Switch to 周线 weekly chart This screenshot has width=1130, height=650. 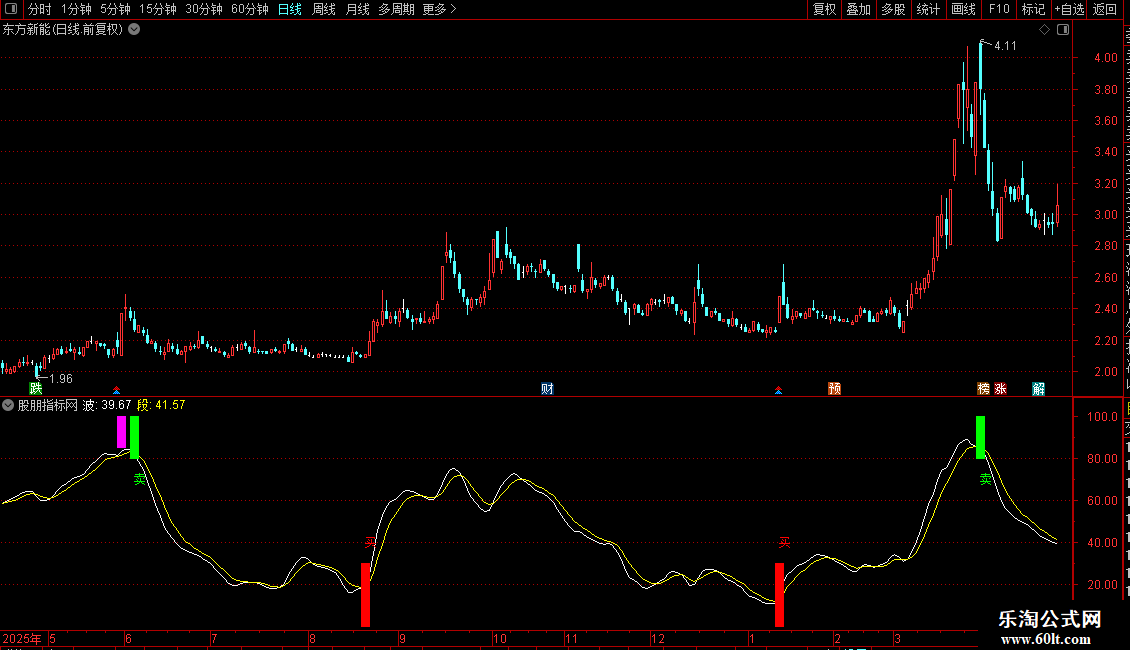(324, 9)
